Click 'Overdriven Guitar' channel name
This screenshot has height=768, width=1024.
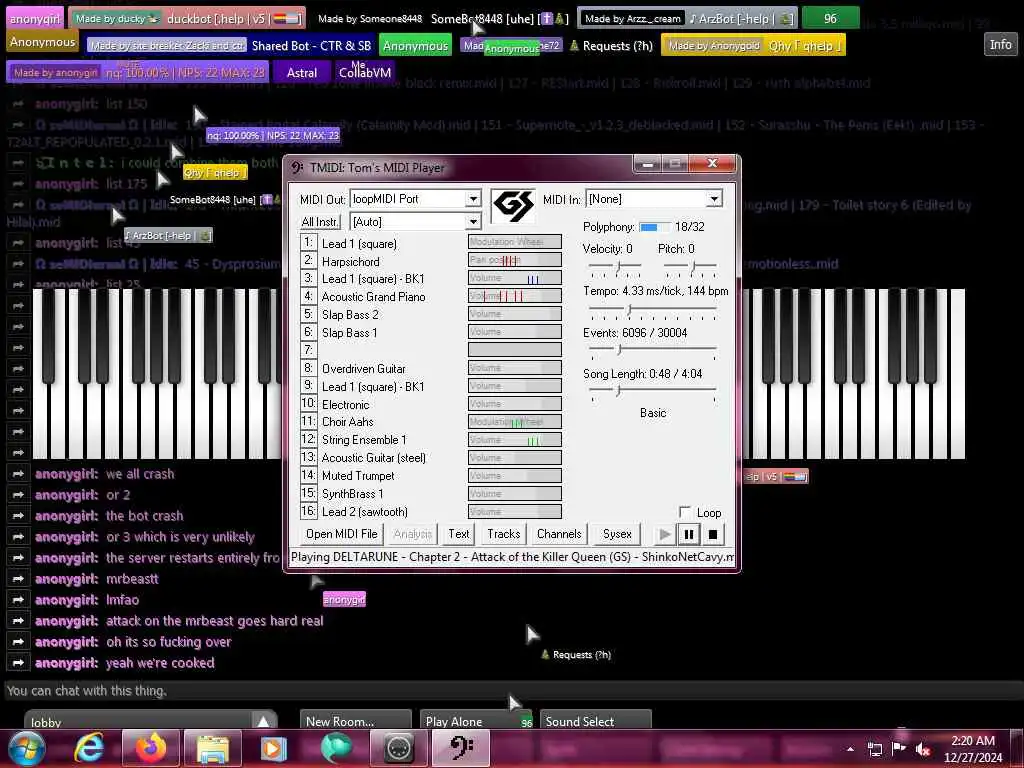(x=364, y=368)
